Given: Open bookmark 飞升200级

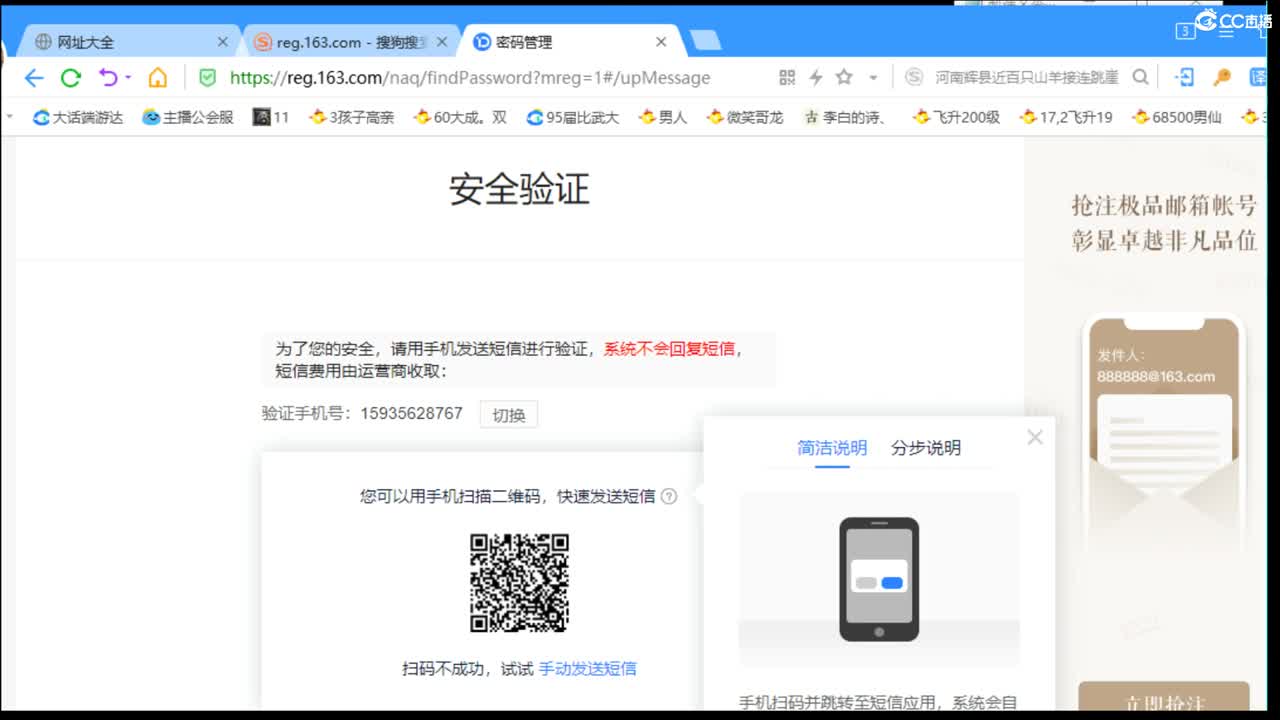Looking at the screenshot, I should (956, 117).
